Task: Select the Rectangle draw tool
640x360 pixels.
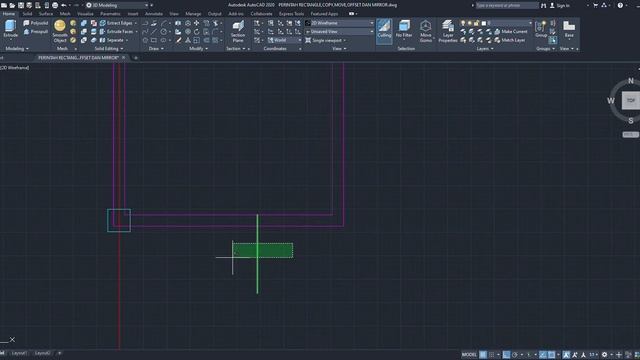Action: click(x=154, y=40)
